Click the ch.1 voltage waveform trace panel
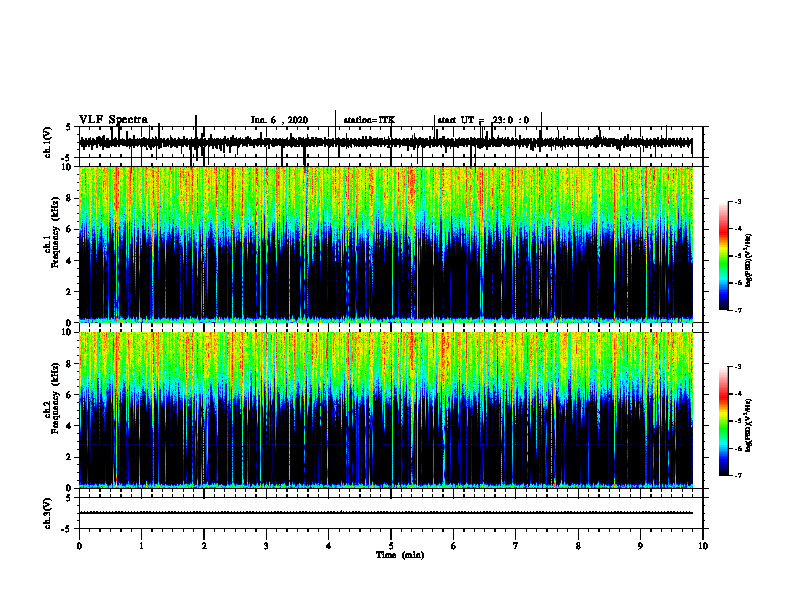This screenshot has height=612, width=792. (x=391, y=142)
